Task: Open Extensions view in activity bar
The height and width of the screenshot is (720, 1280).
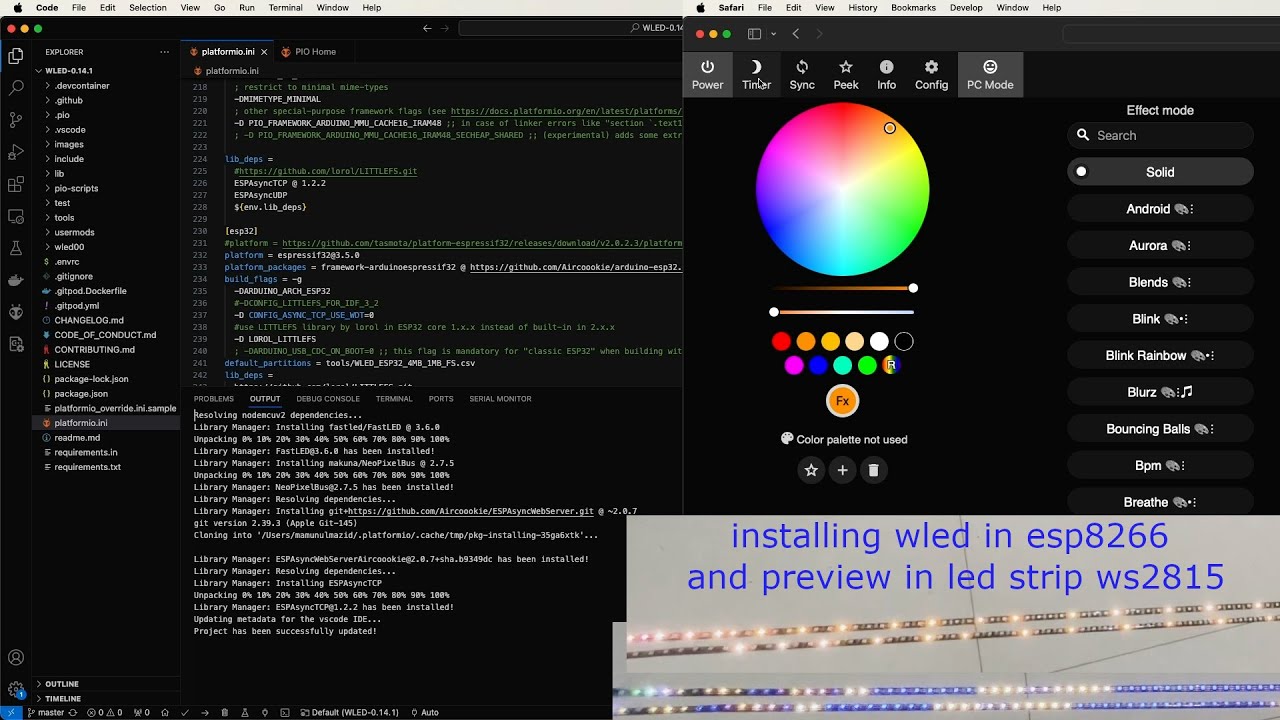Action: tap(16, 184)
